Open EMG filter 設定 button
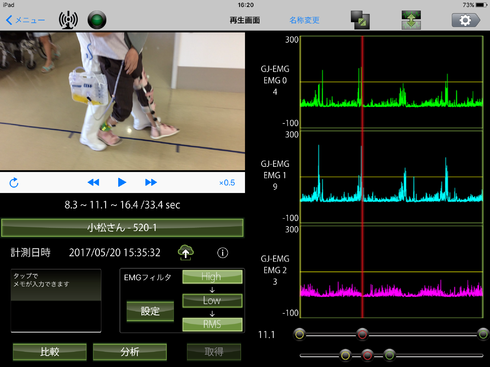Viewport: 490px width, 367px height. pos(150,311)
